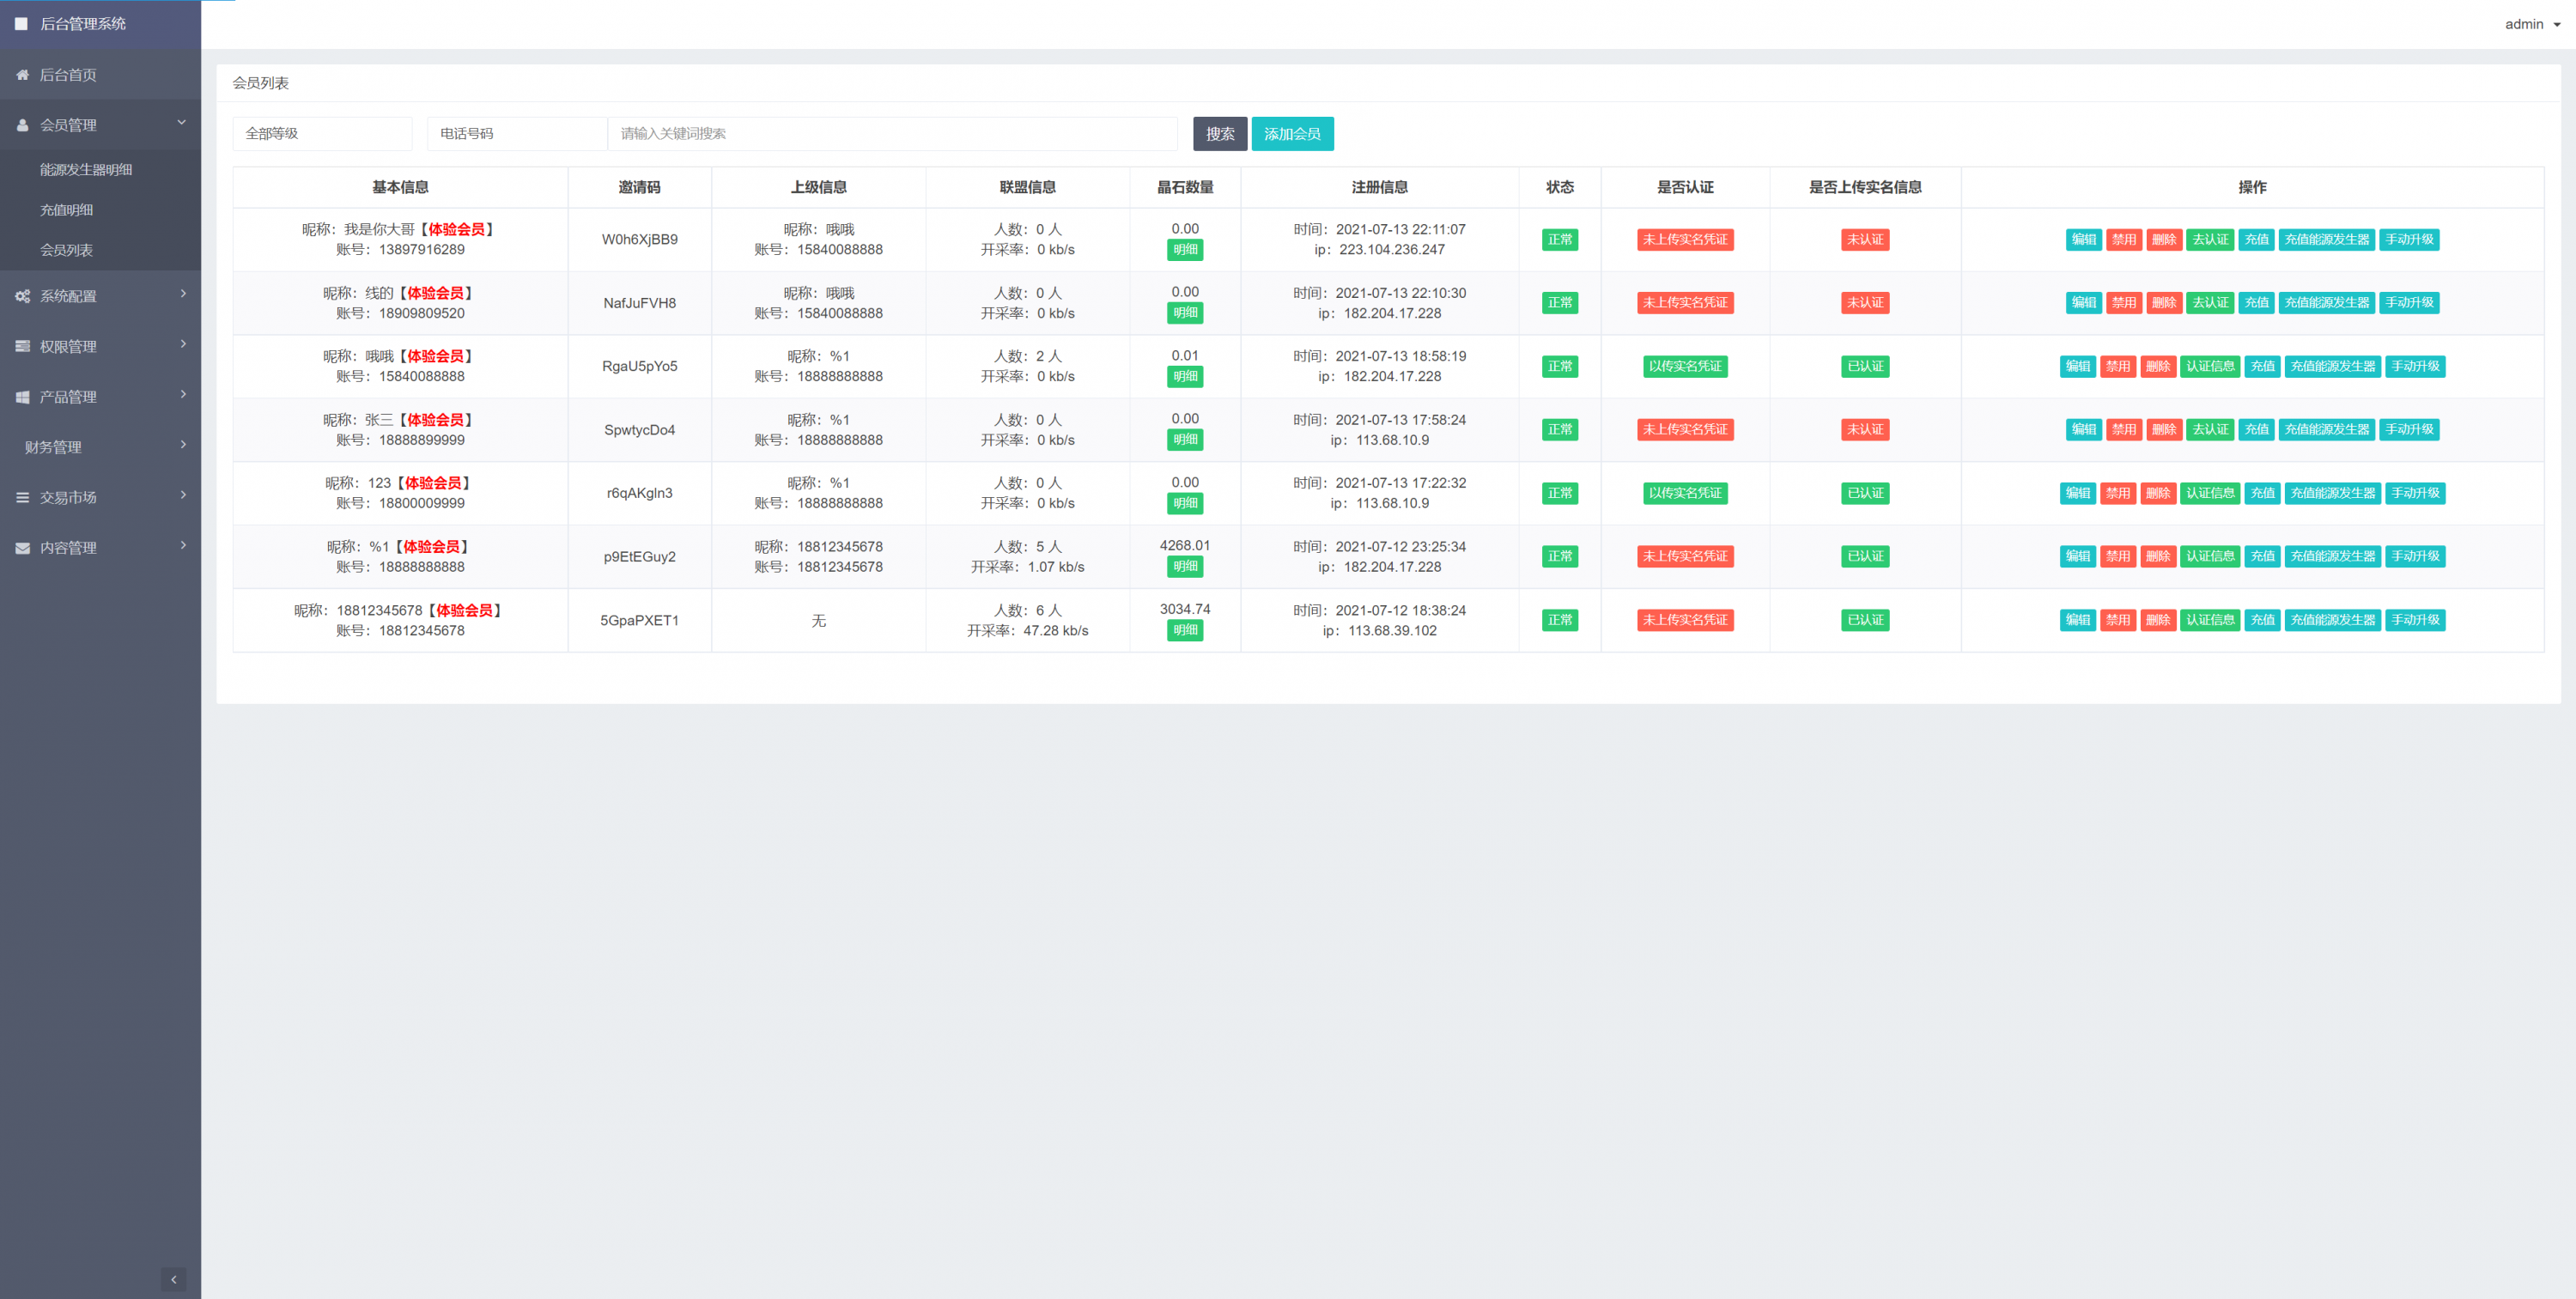
Task: Click the gears icon beside 系统配置
Action: tap(22, 296)
